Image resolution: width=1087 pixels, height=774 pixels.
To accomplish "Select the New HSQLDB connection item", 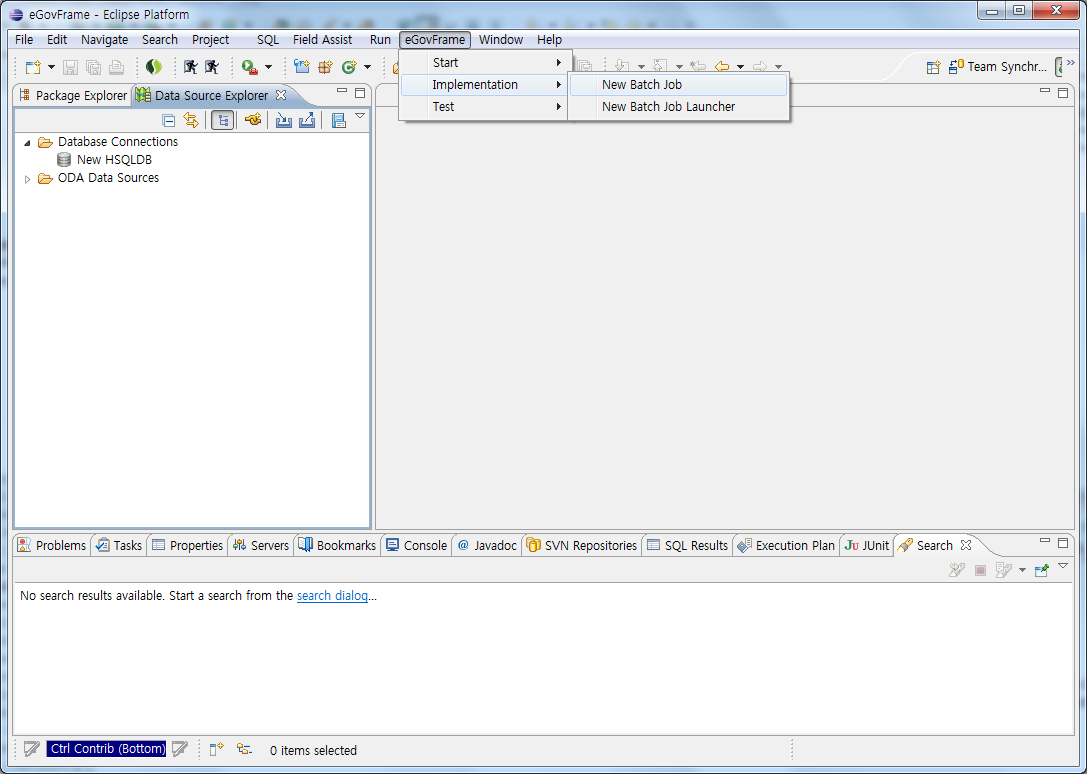I will [x=113, y=160].
